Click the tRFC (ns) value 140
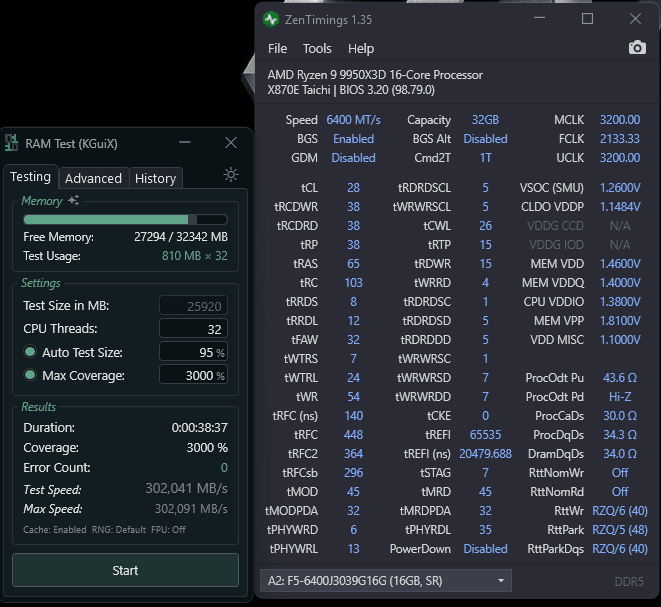The image size is (661, 607). coord(353,416)
